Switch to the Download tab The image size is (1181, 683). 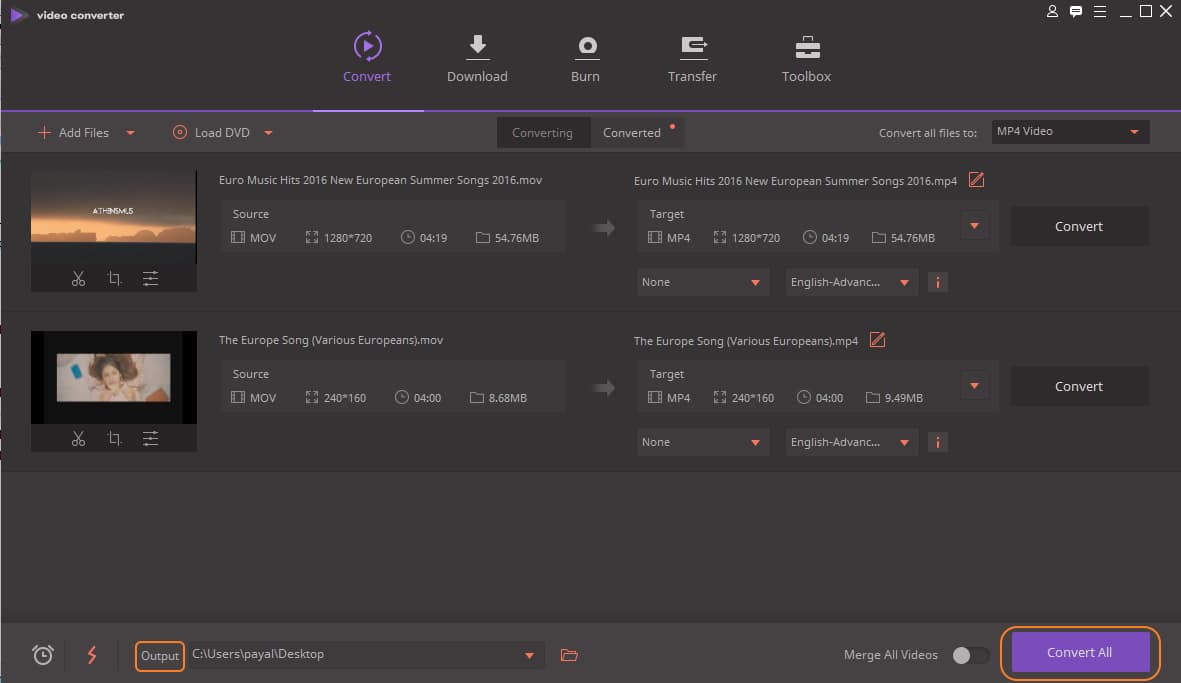coord(477,59)
